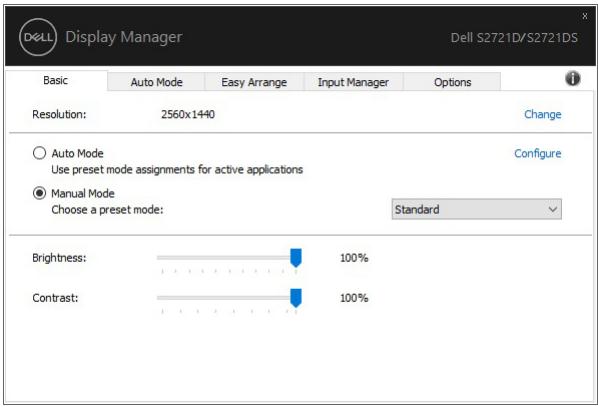Click the Brightness slider handle
598x407 pixels.
(296, 258)
